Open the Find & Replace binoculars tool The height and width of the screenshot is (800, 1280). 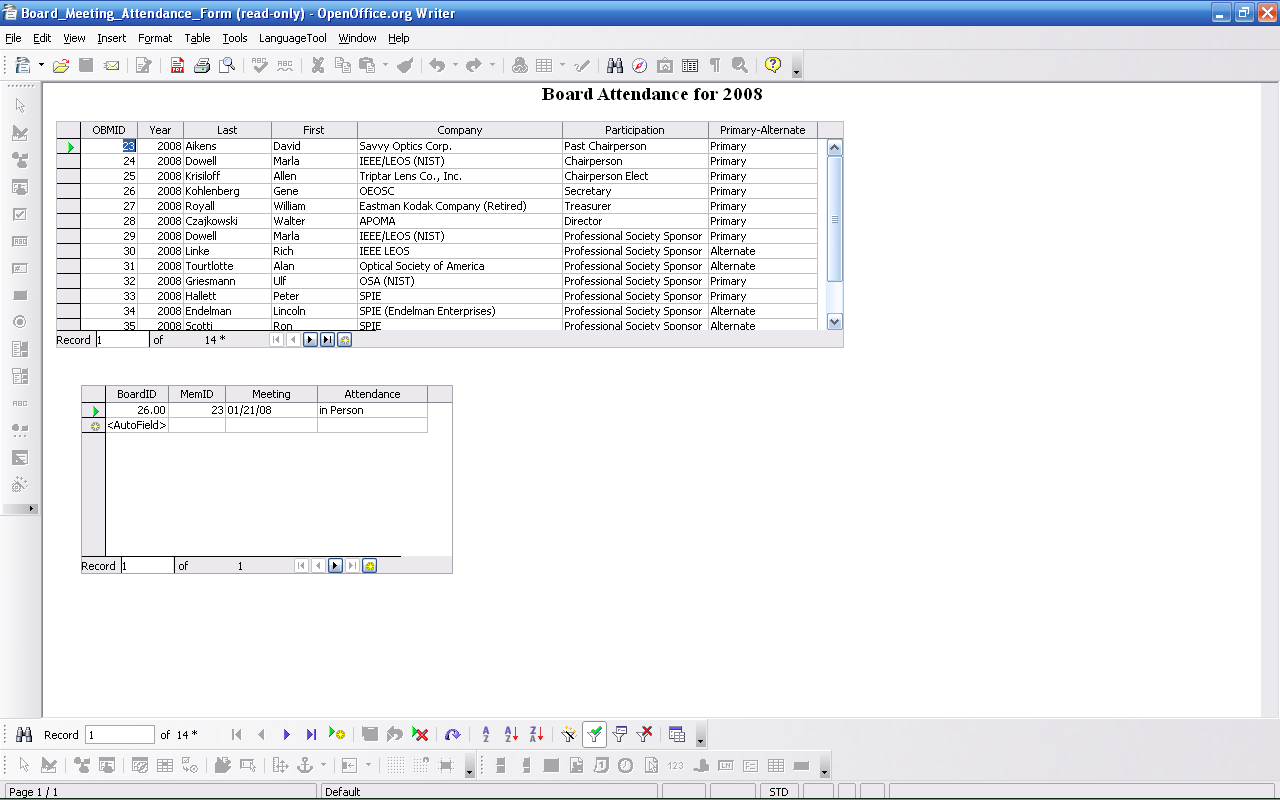pyautogui.click(x=615, y=65)
